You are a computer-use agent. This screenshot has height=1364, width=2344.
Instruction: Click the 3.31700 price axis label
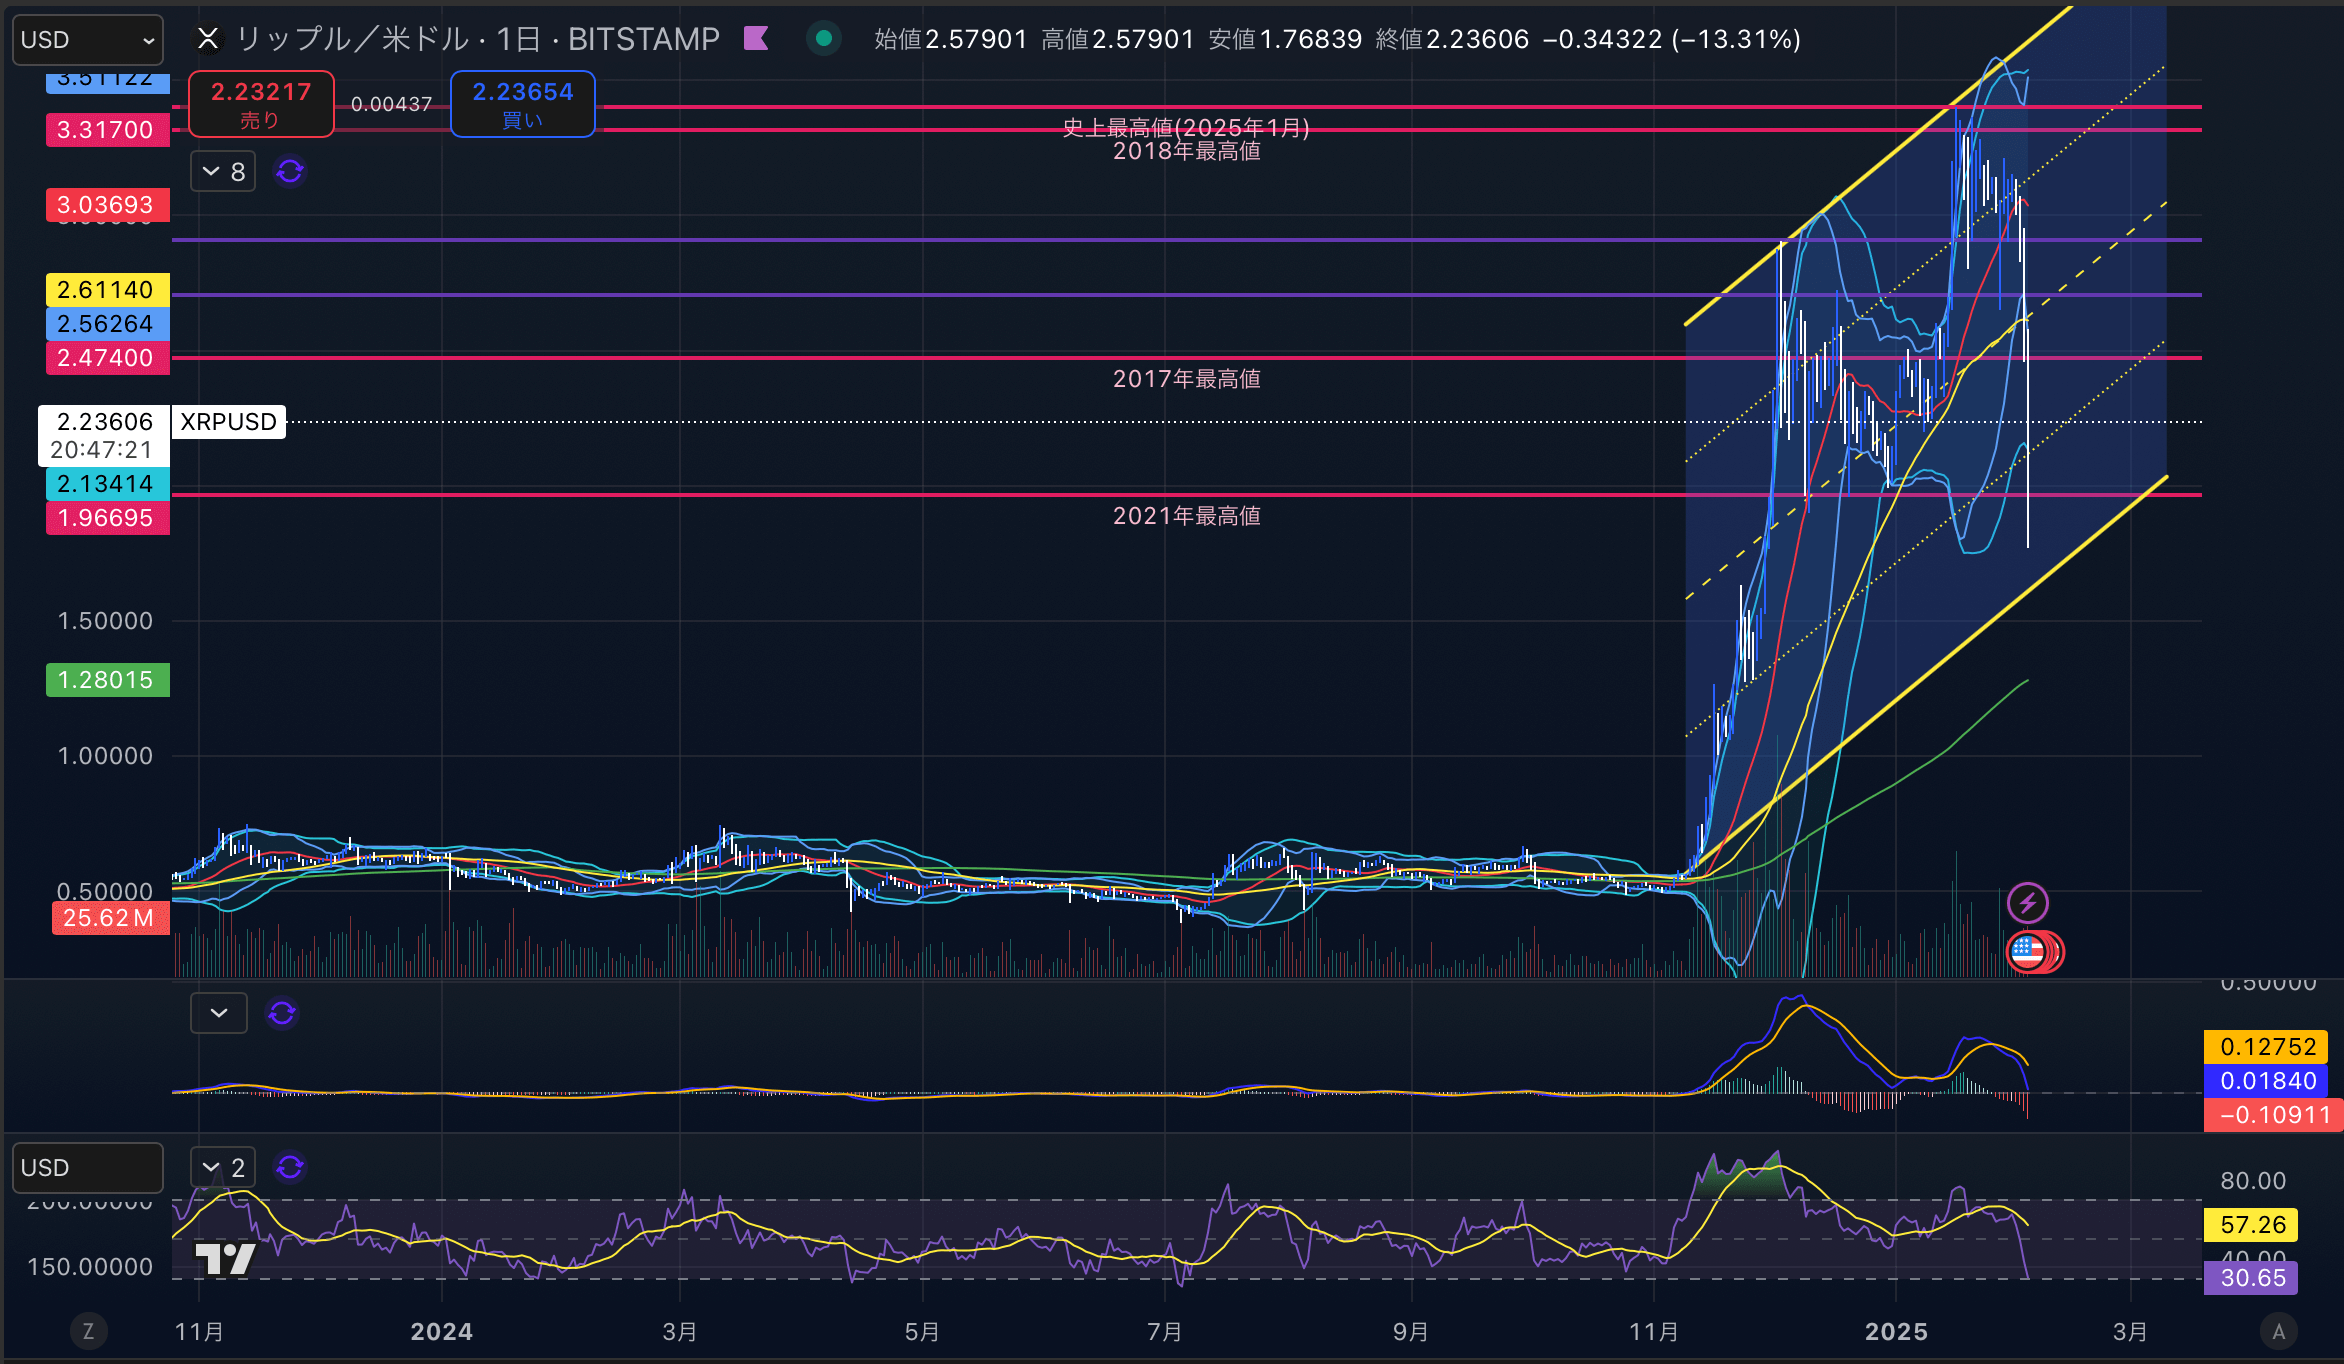point(108,130)
